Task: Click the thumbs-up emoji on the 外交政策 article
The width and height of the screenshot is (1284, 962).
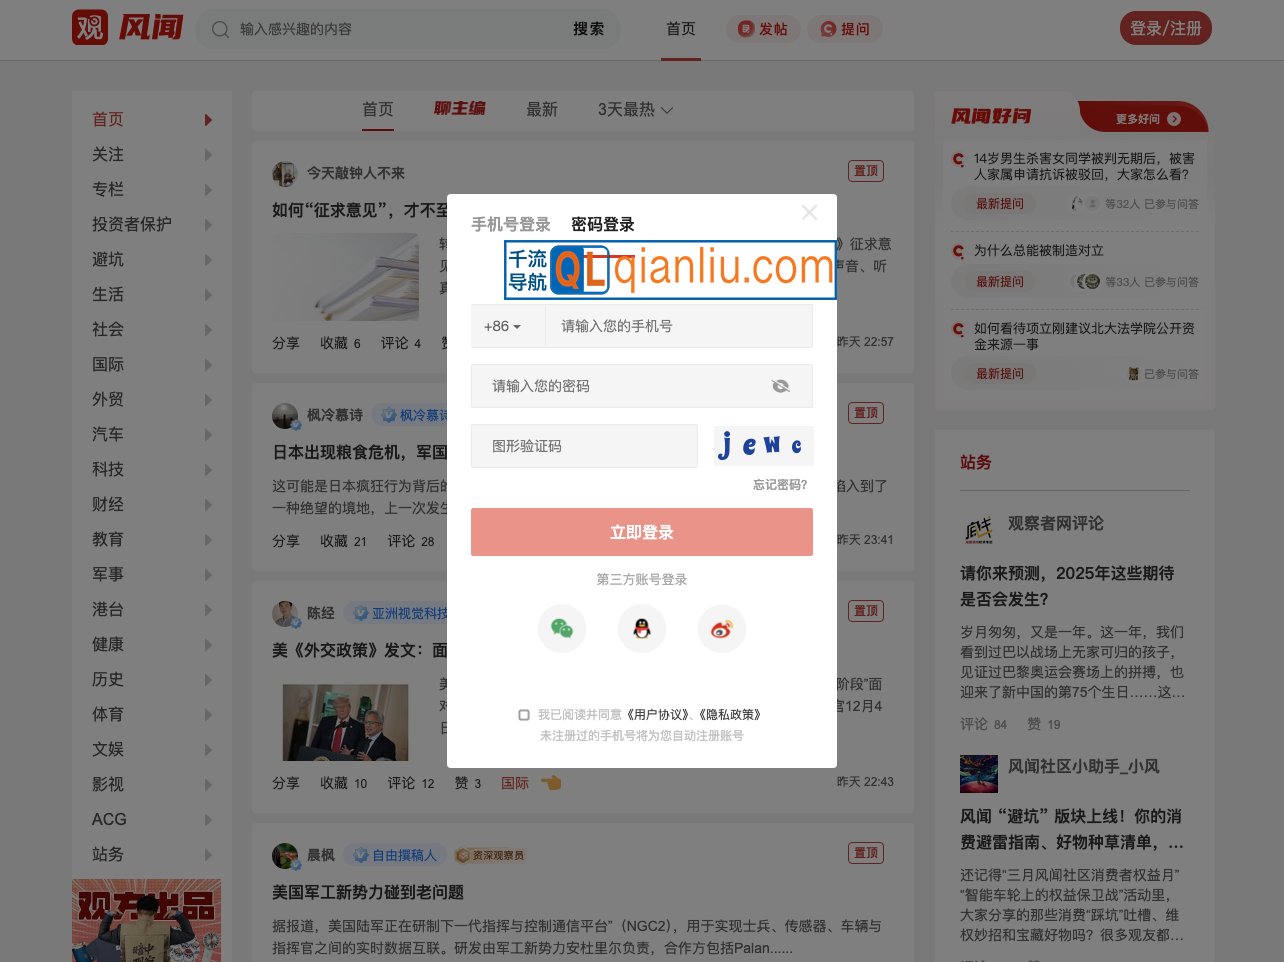Action: pyautogui.click(x=552, y=783)
